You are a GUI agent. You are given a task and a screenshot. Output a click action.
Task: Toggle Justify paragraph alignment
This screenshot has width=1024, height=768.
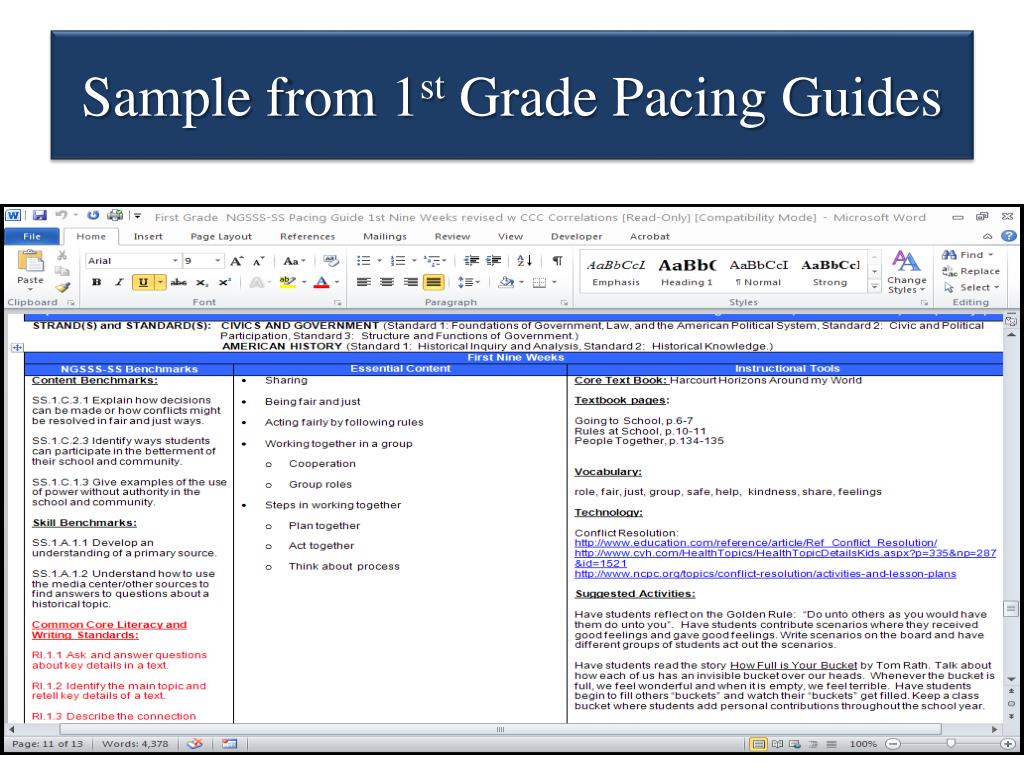pos(433,282)
